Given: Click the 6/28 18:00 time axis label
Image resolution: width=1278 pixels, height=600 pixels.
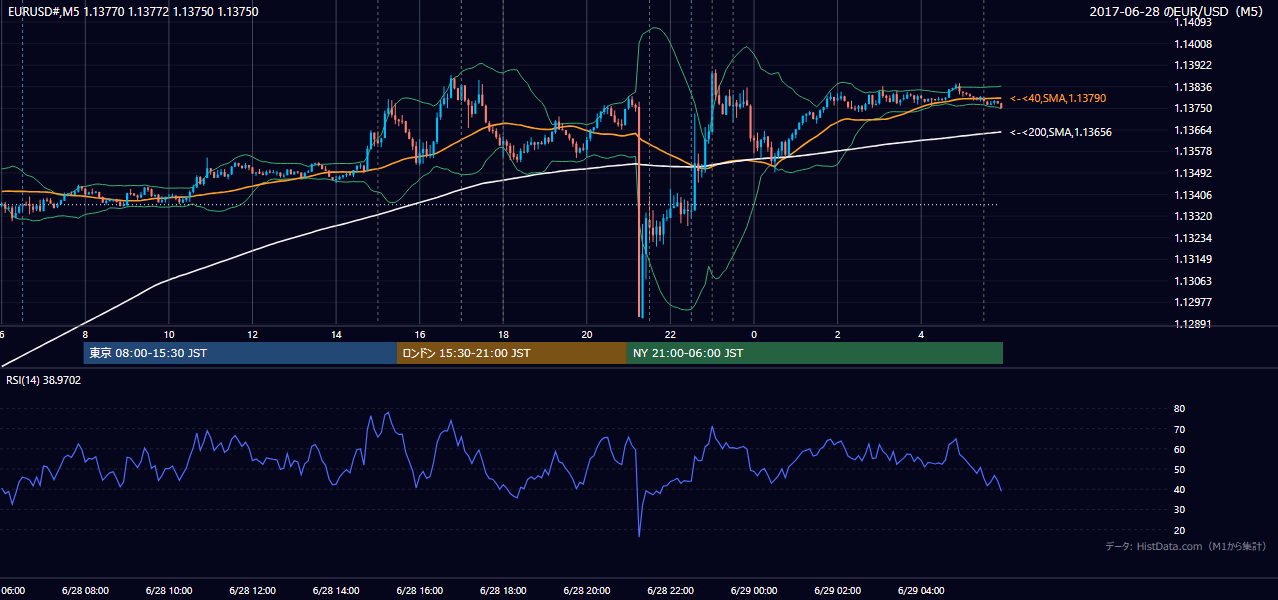Looking at the screenshot, I should tap(503, 591).
